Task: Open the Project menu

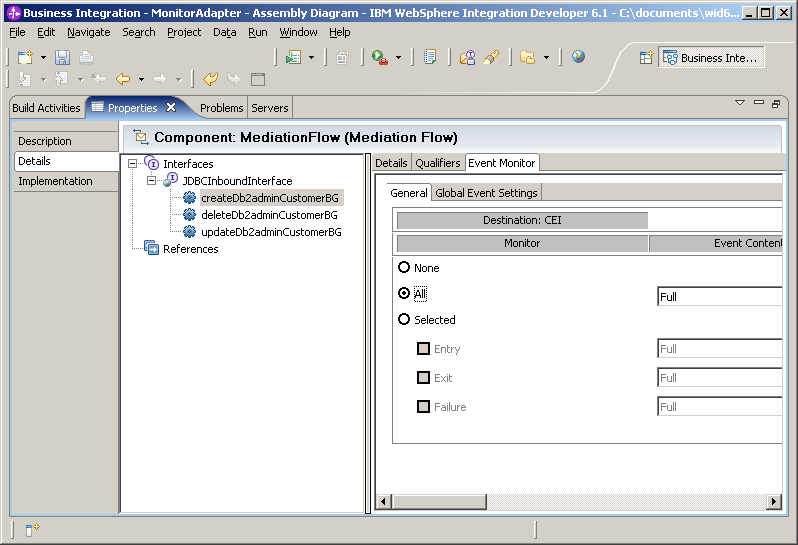Action: click(184, 33)
